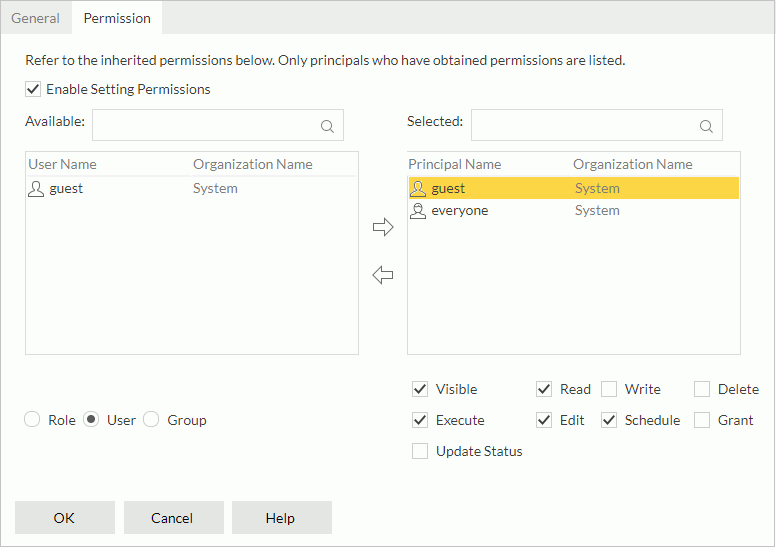The height and width of the screenshot is (548, 776).
Task: Click guest user icon in Selected list
Action: 419,188
